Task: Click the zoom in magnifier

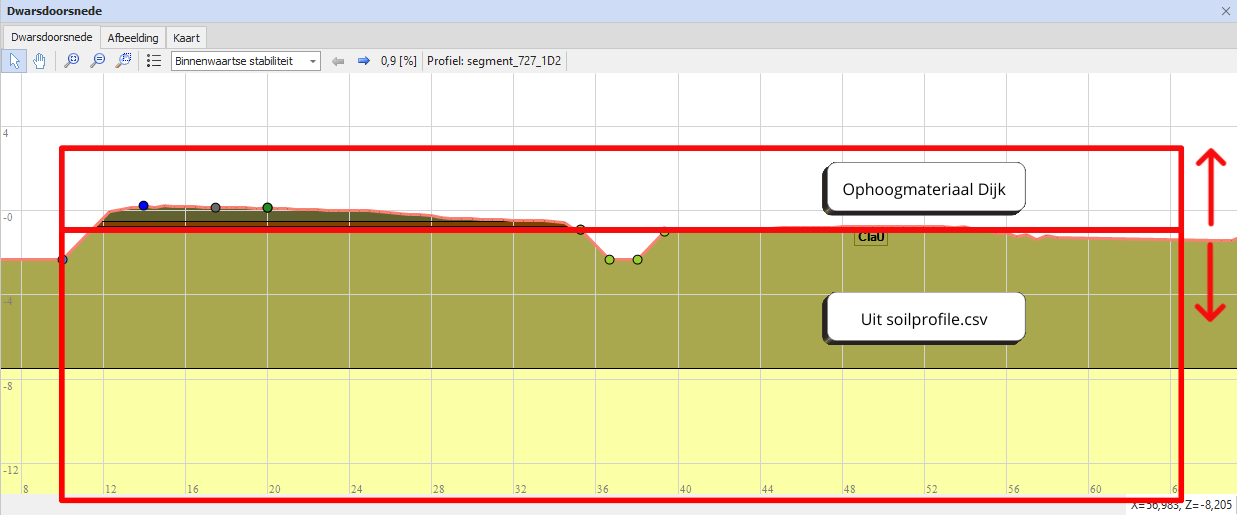Action: click(x=72, y=61)
